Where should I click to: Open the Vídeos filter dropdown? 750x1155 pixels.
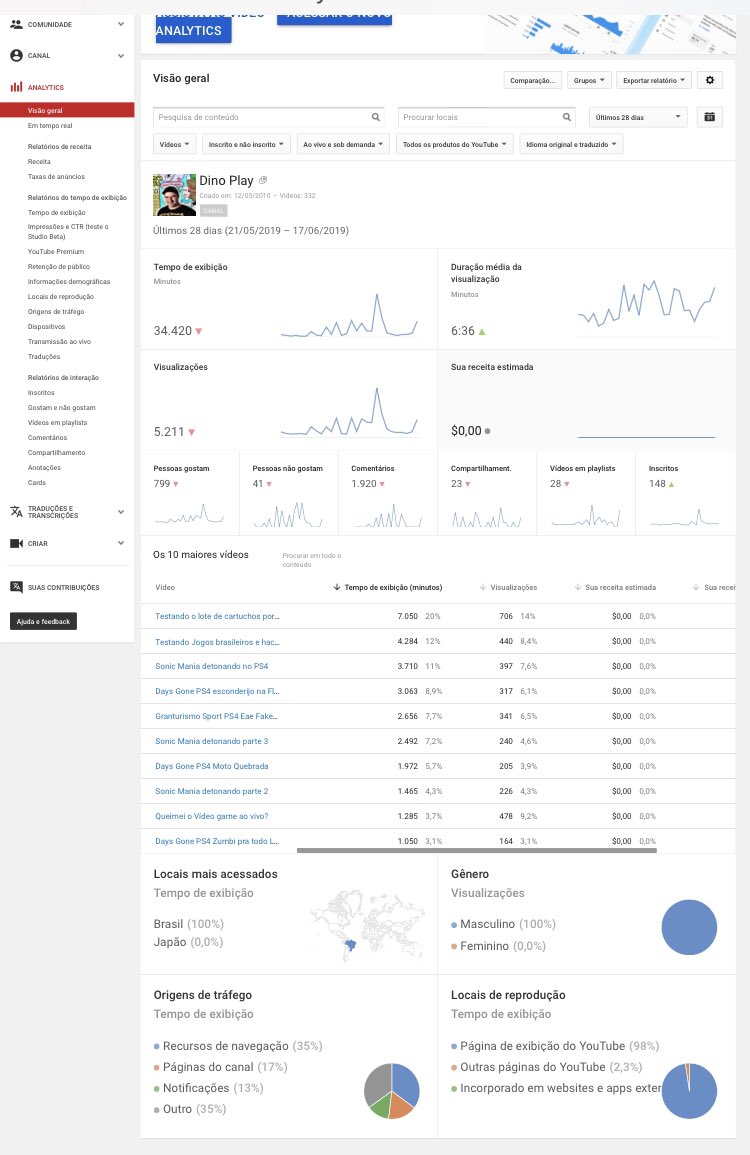click(175, 144)
